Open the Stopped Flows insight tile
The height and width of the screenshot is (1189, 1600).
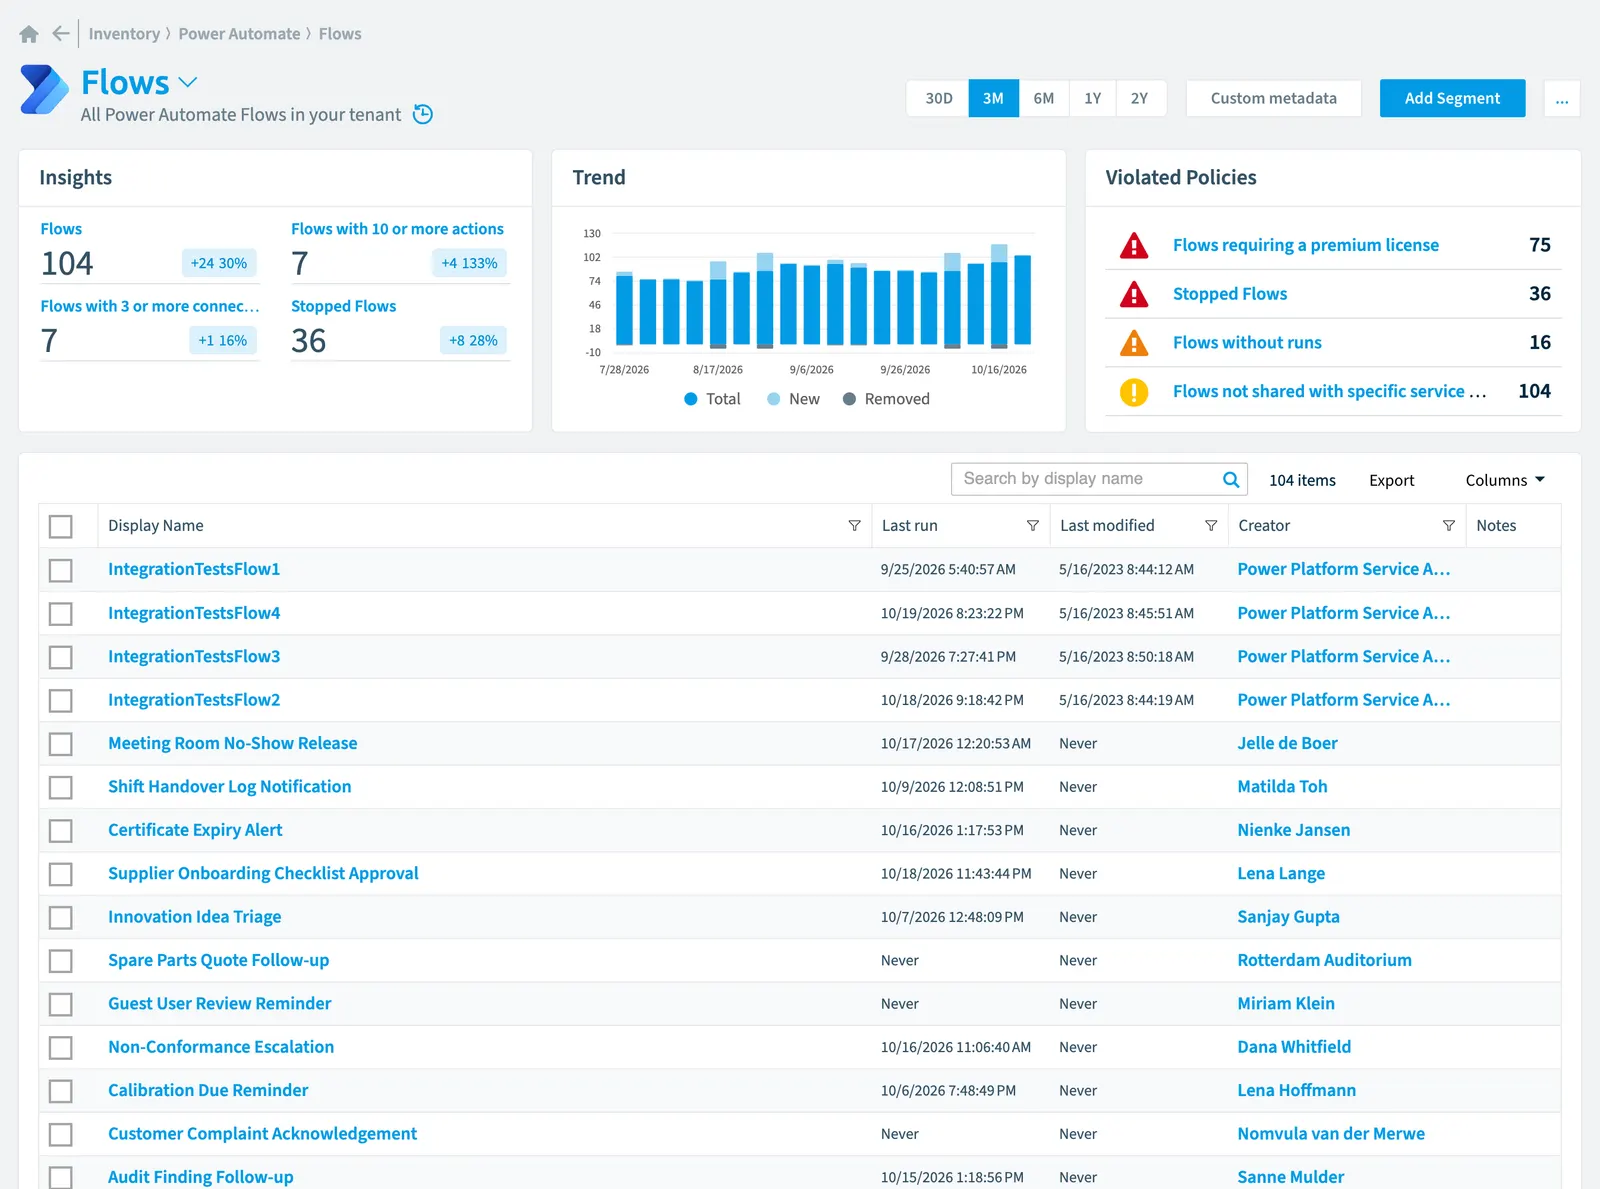coord(343,306)
